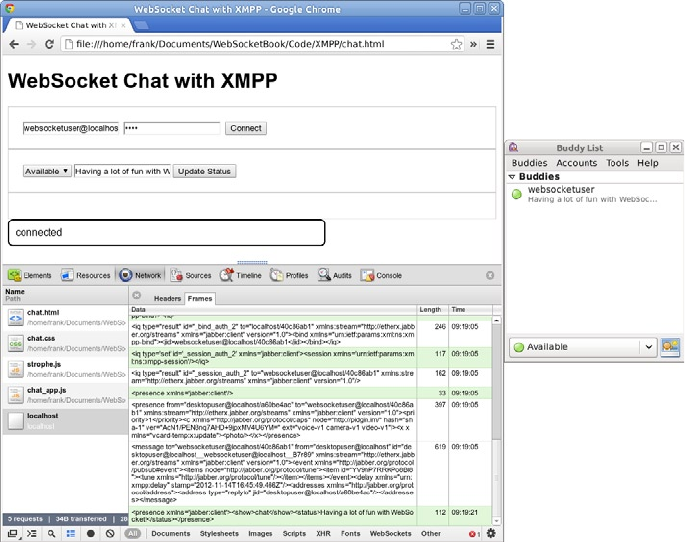Image resolution: width=685 pixels, height=542 pixels.
Task: Open the Console panel in DevTools
Action: (381, 275)
